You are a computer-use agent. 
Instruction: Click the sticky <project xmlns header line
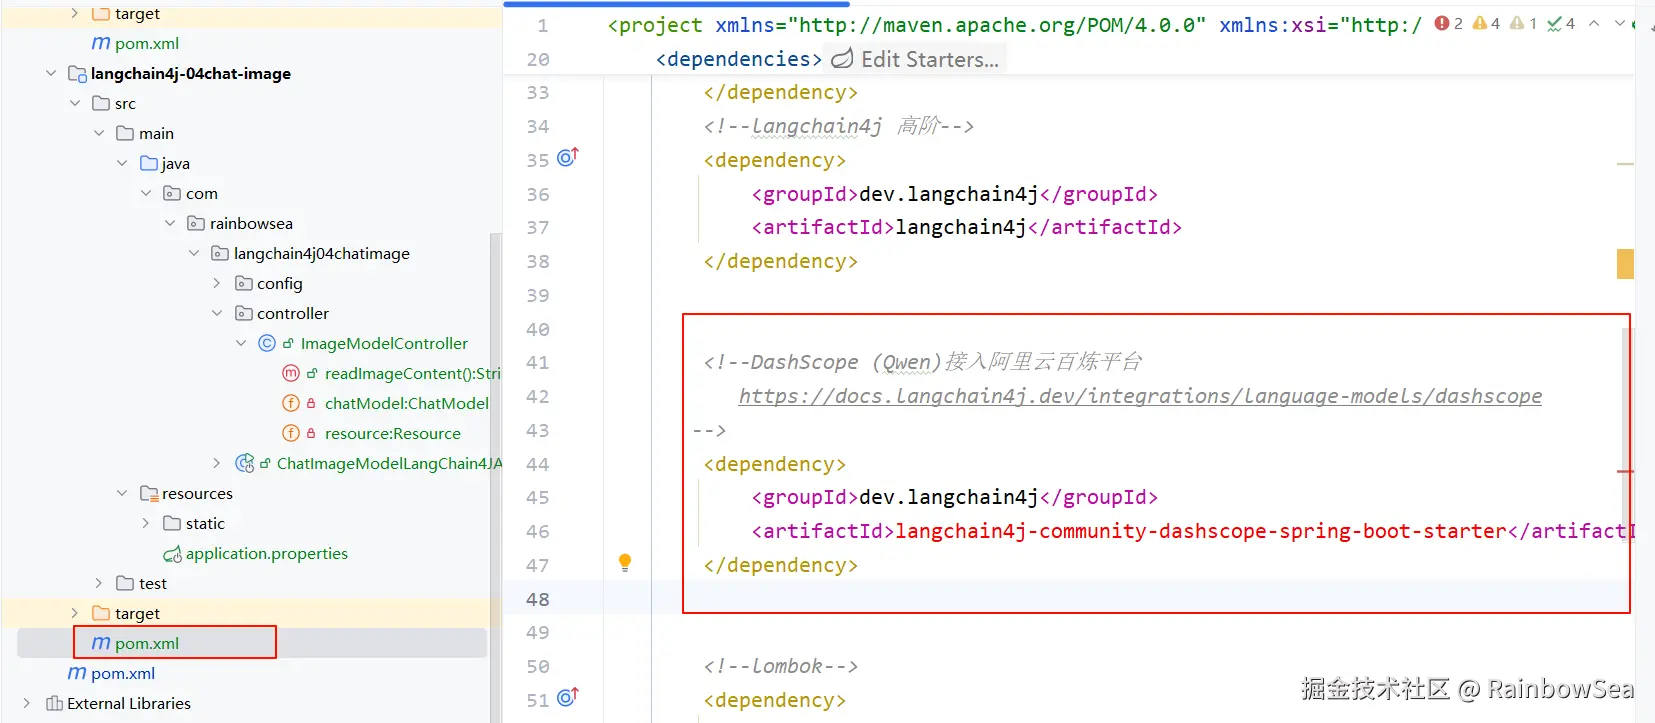pos(1014,25)
